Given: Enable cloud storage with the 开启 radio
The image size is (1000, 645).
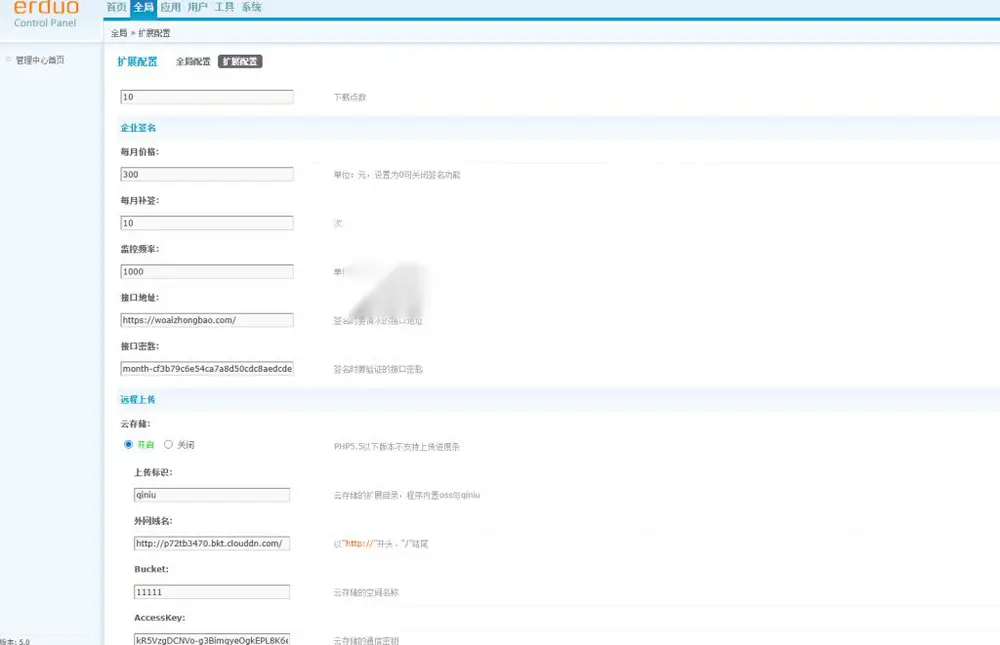Looking at the screenshot, I should click(x=128, y=445).
